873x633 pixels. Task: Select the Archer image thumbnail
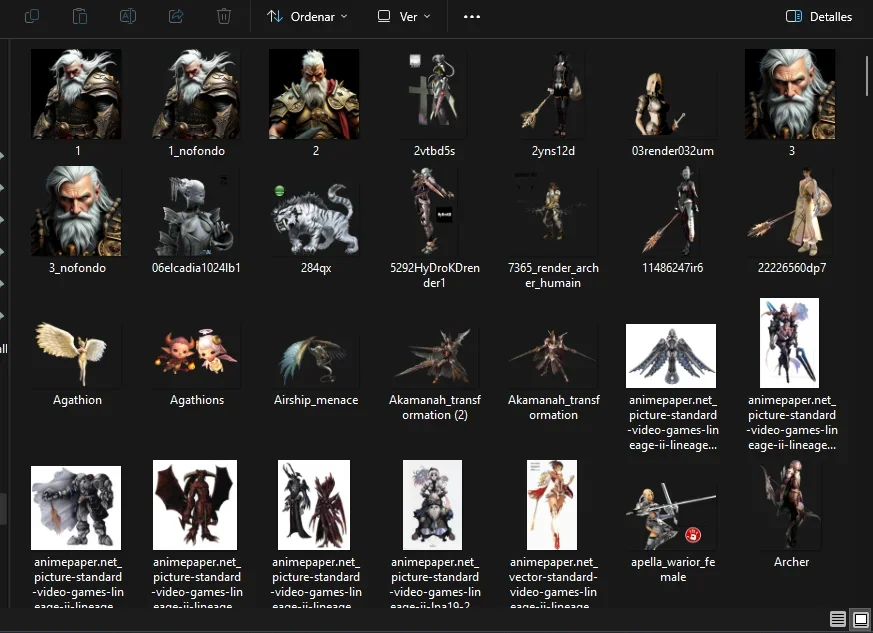point(790,505)
